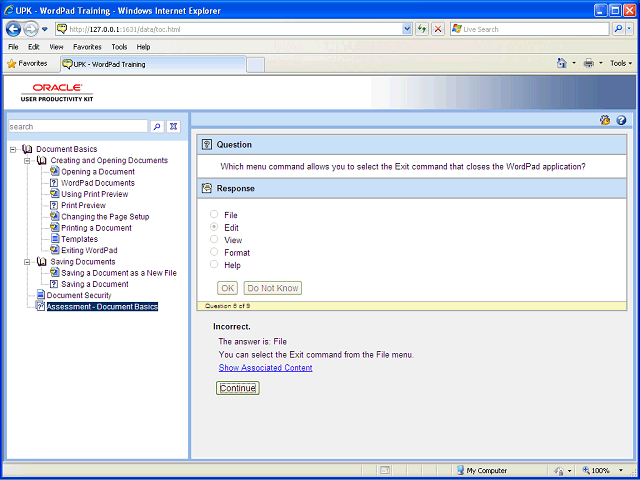
Task: Click the Exiting WordPad topic icon
Action: click(54, 250)
